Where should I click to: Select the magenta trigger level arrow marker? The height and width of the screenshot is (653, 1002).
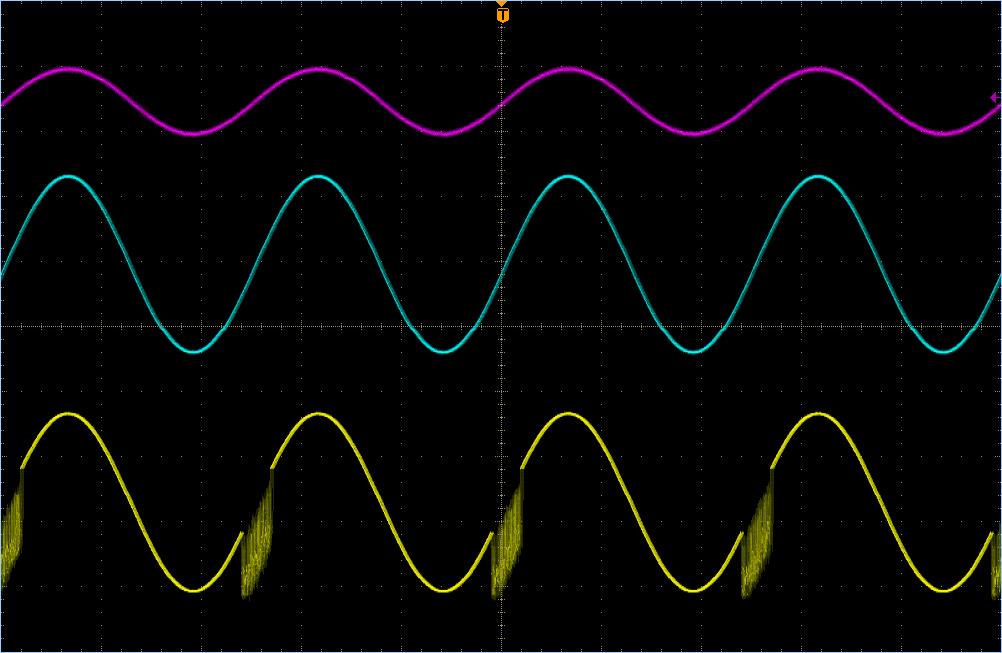click(x=995, y=98)
